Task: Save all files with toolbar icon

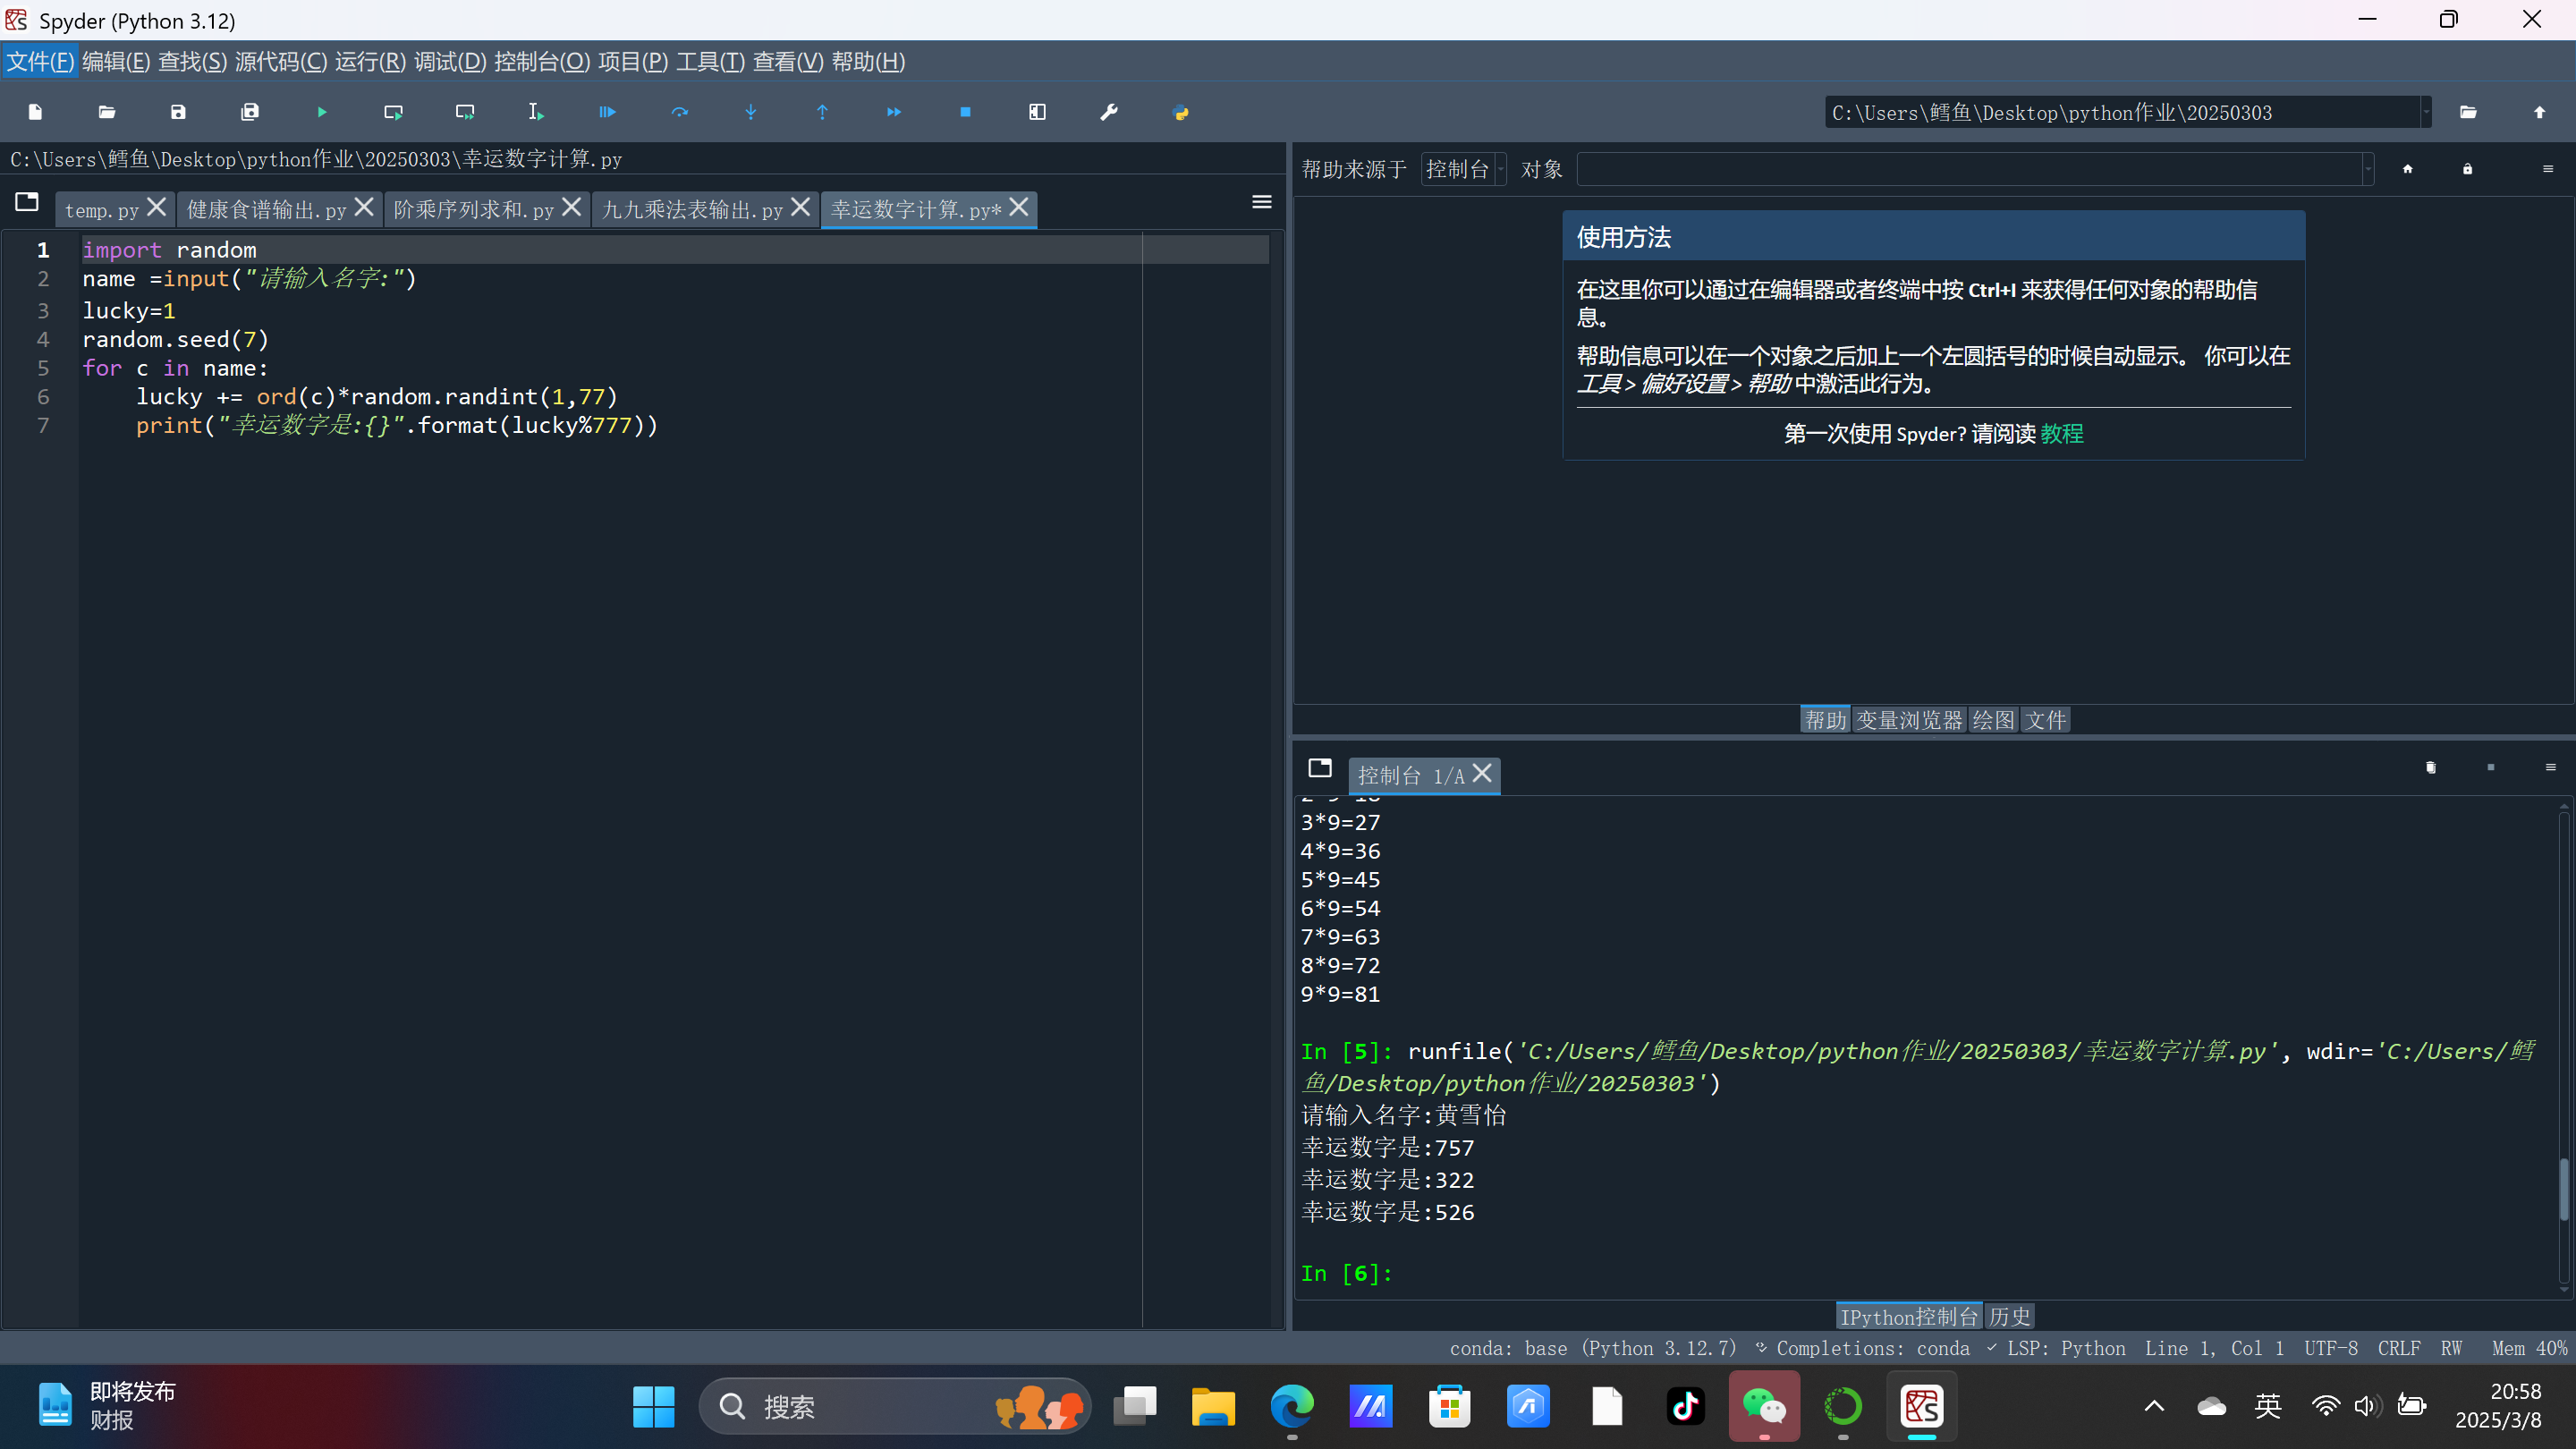Action: point(250,112)
